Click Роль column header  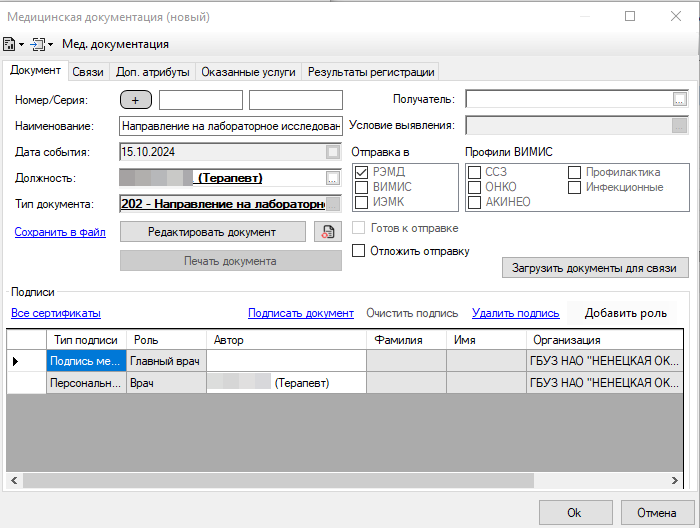pos(166,340)
